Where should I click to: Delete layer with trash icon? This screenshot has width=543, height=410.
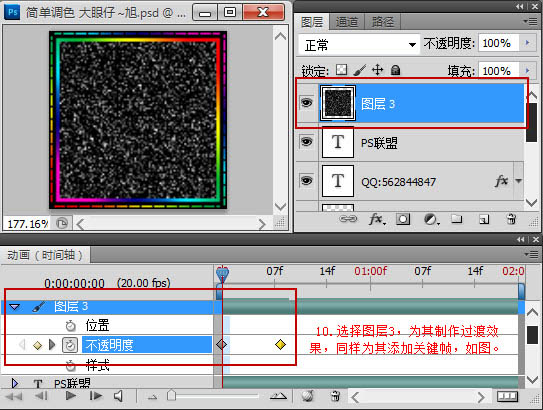pyautogui.click(x=511, y=219)
